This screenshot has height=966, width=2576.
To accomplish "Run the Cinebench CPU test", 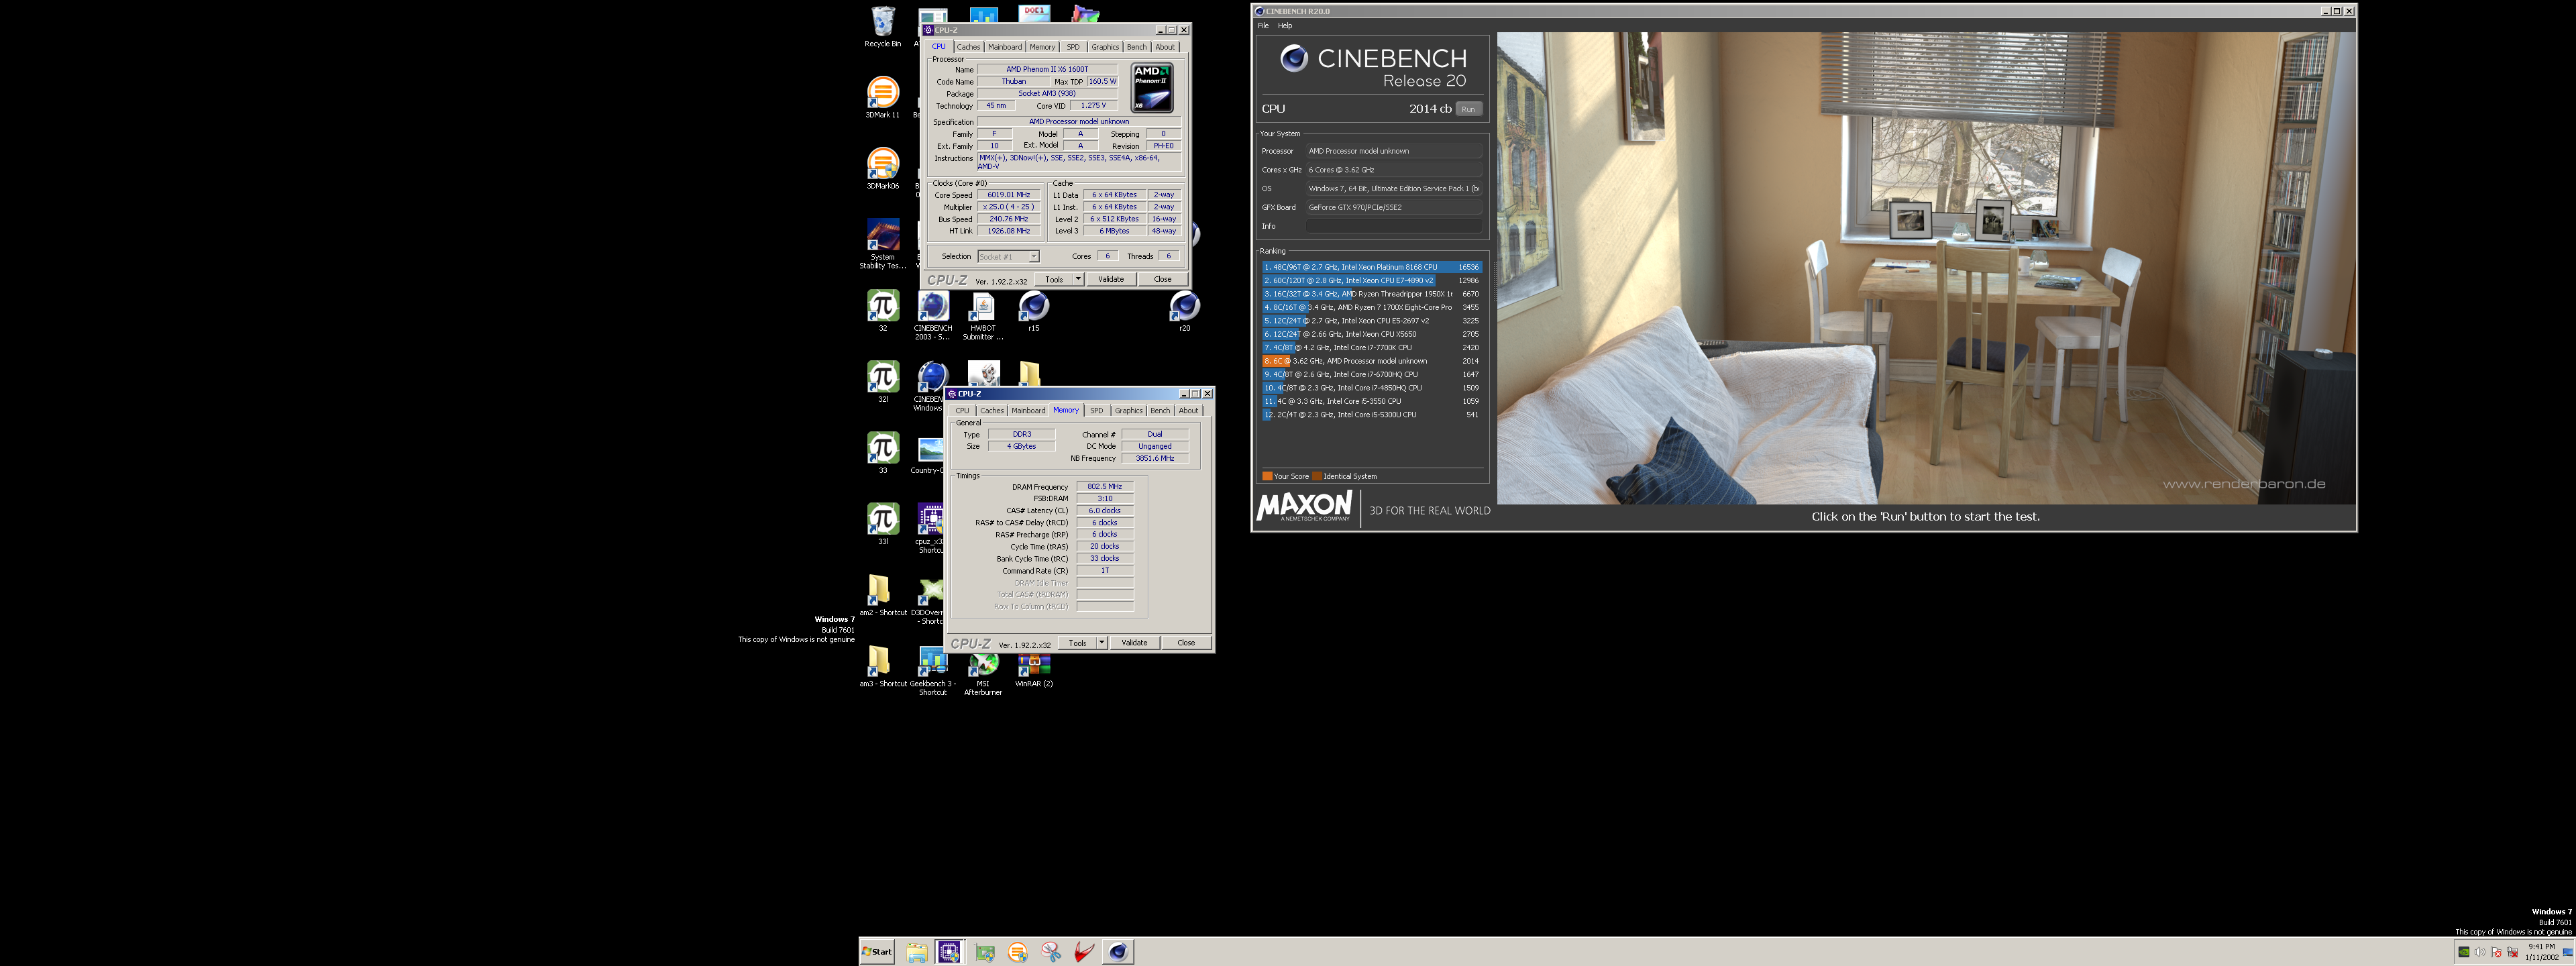I will [x=1468, y=109].
